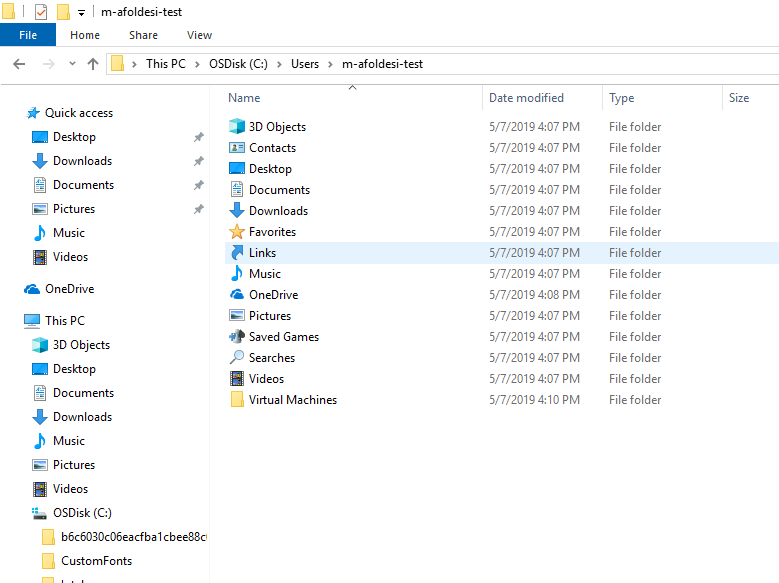The height and width of the screenshot is (583, 779).
Task: Click the 4:10 PM date of Virtual Machines
Action: tap(534, 400)
